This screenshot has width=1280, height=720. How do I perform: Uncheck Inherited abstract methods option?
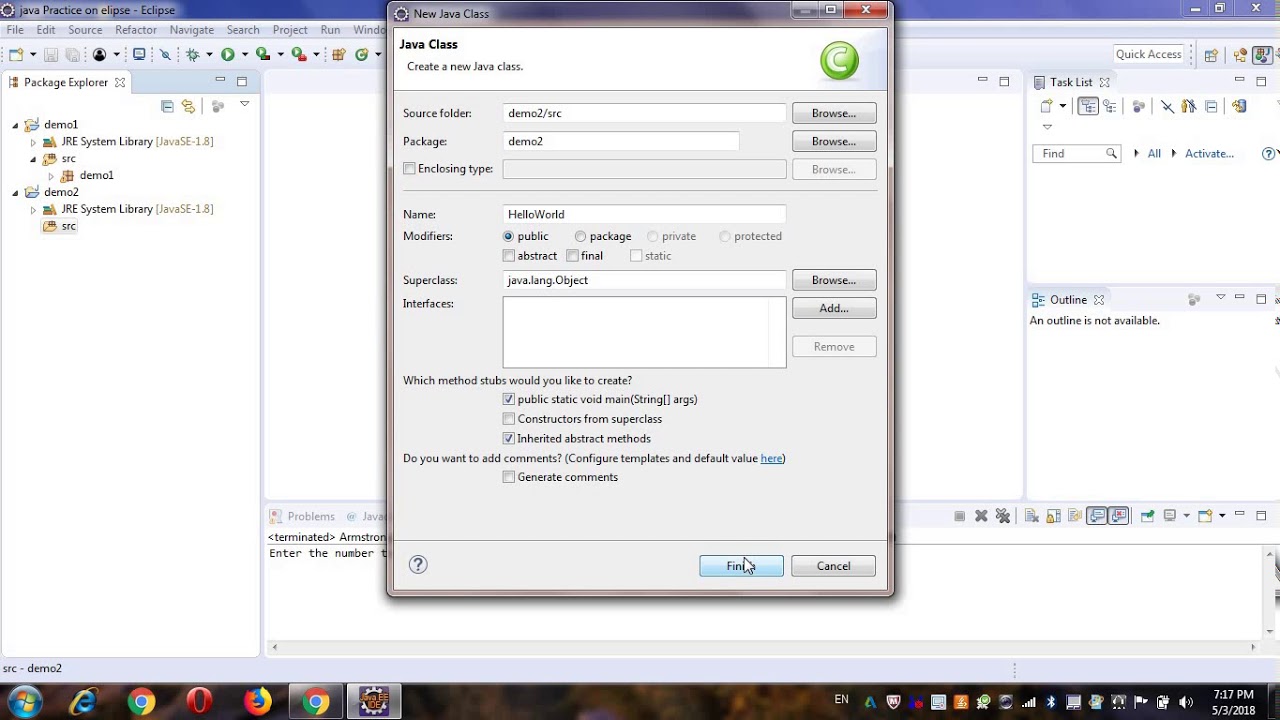click(509, 438)
